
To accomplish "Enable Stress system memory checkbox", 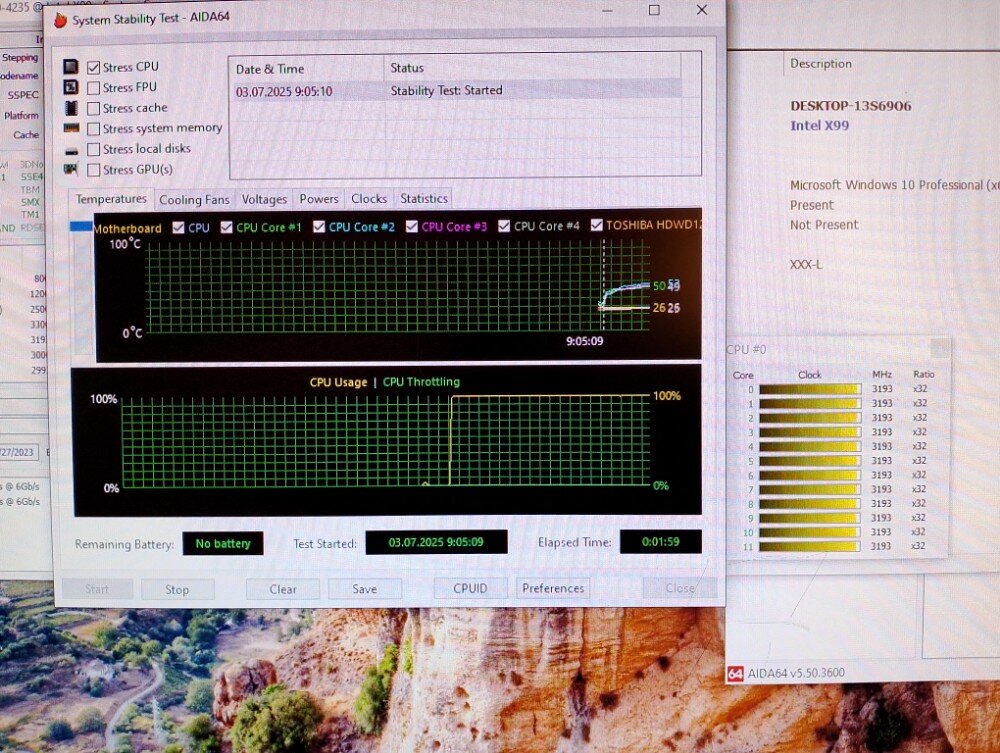I will click(94, 129).
